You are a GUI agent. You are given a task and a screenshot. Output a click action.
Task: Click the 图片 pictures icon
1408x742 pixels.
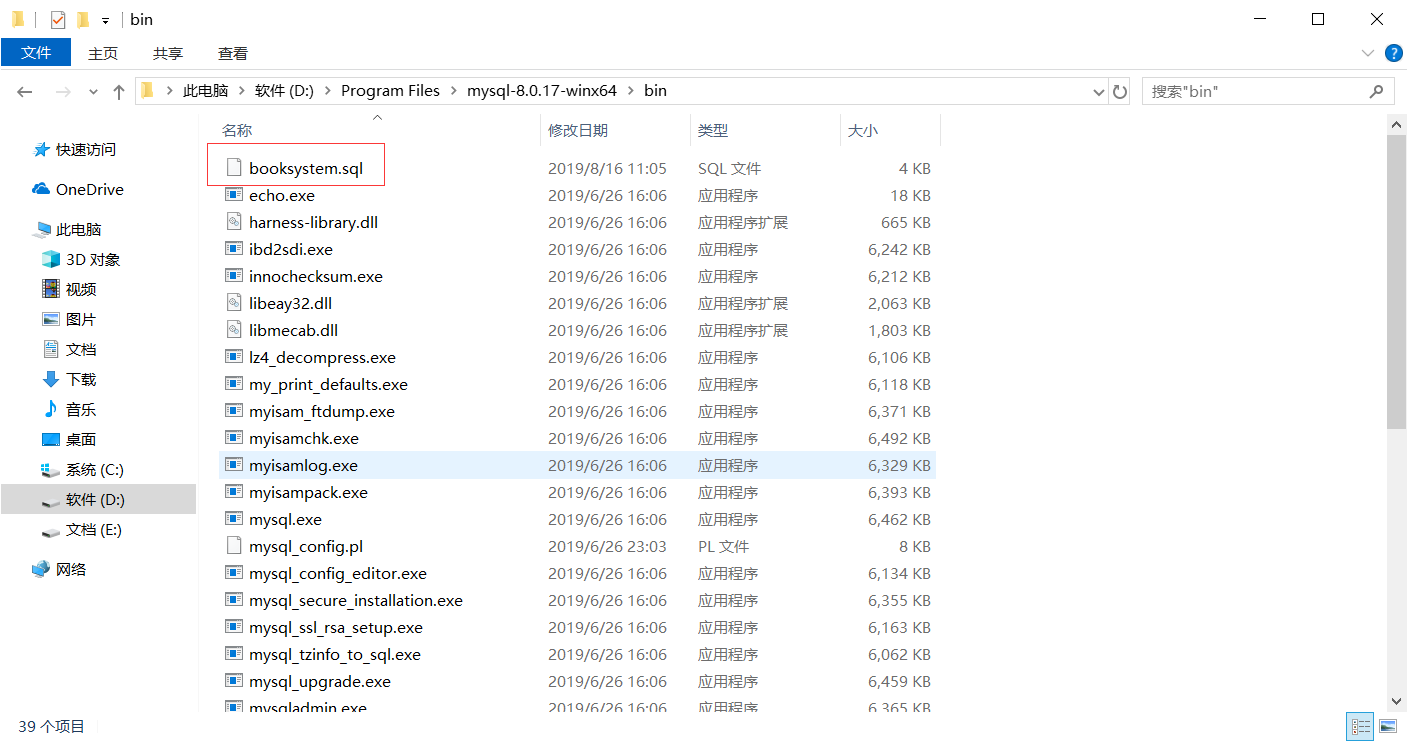click(x=51, y=319)
